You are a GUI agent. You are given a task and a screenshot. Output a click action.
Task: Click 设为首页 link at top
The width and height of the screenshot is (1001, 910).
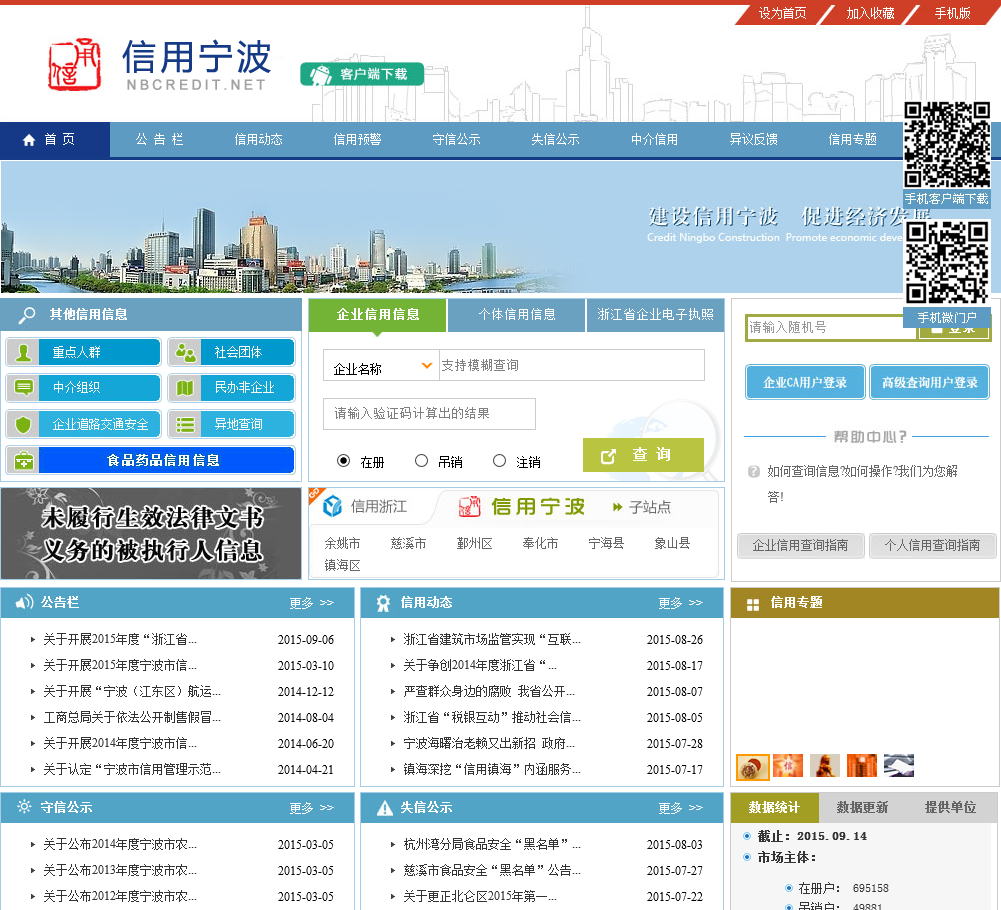pyautogui.click(x=783, y=13)
